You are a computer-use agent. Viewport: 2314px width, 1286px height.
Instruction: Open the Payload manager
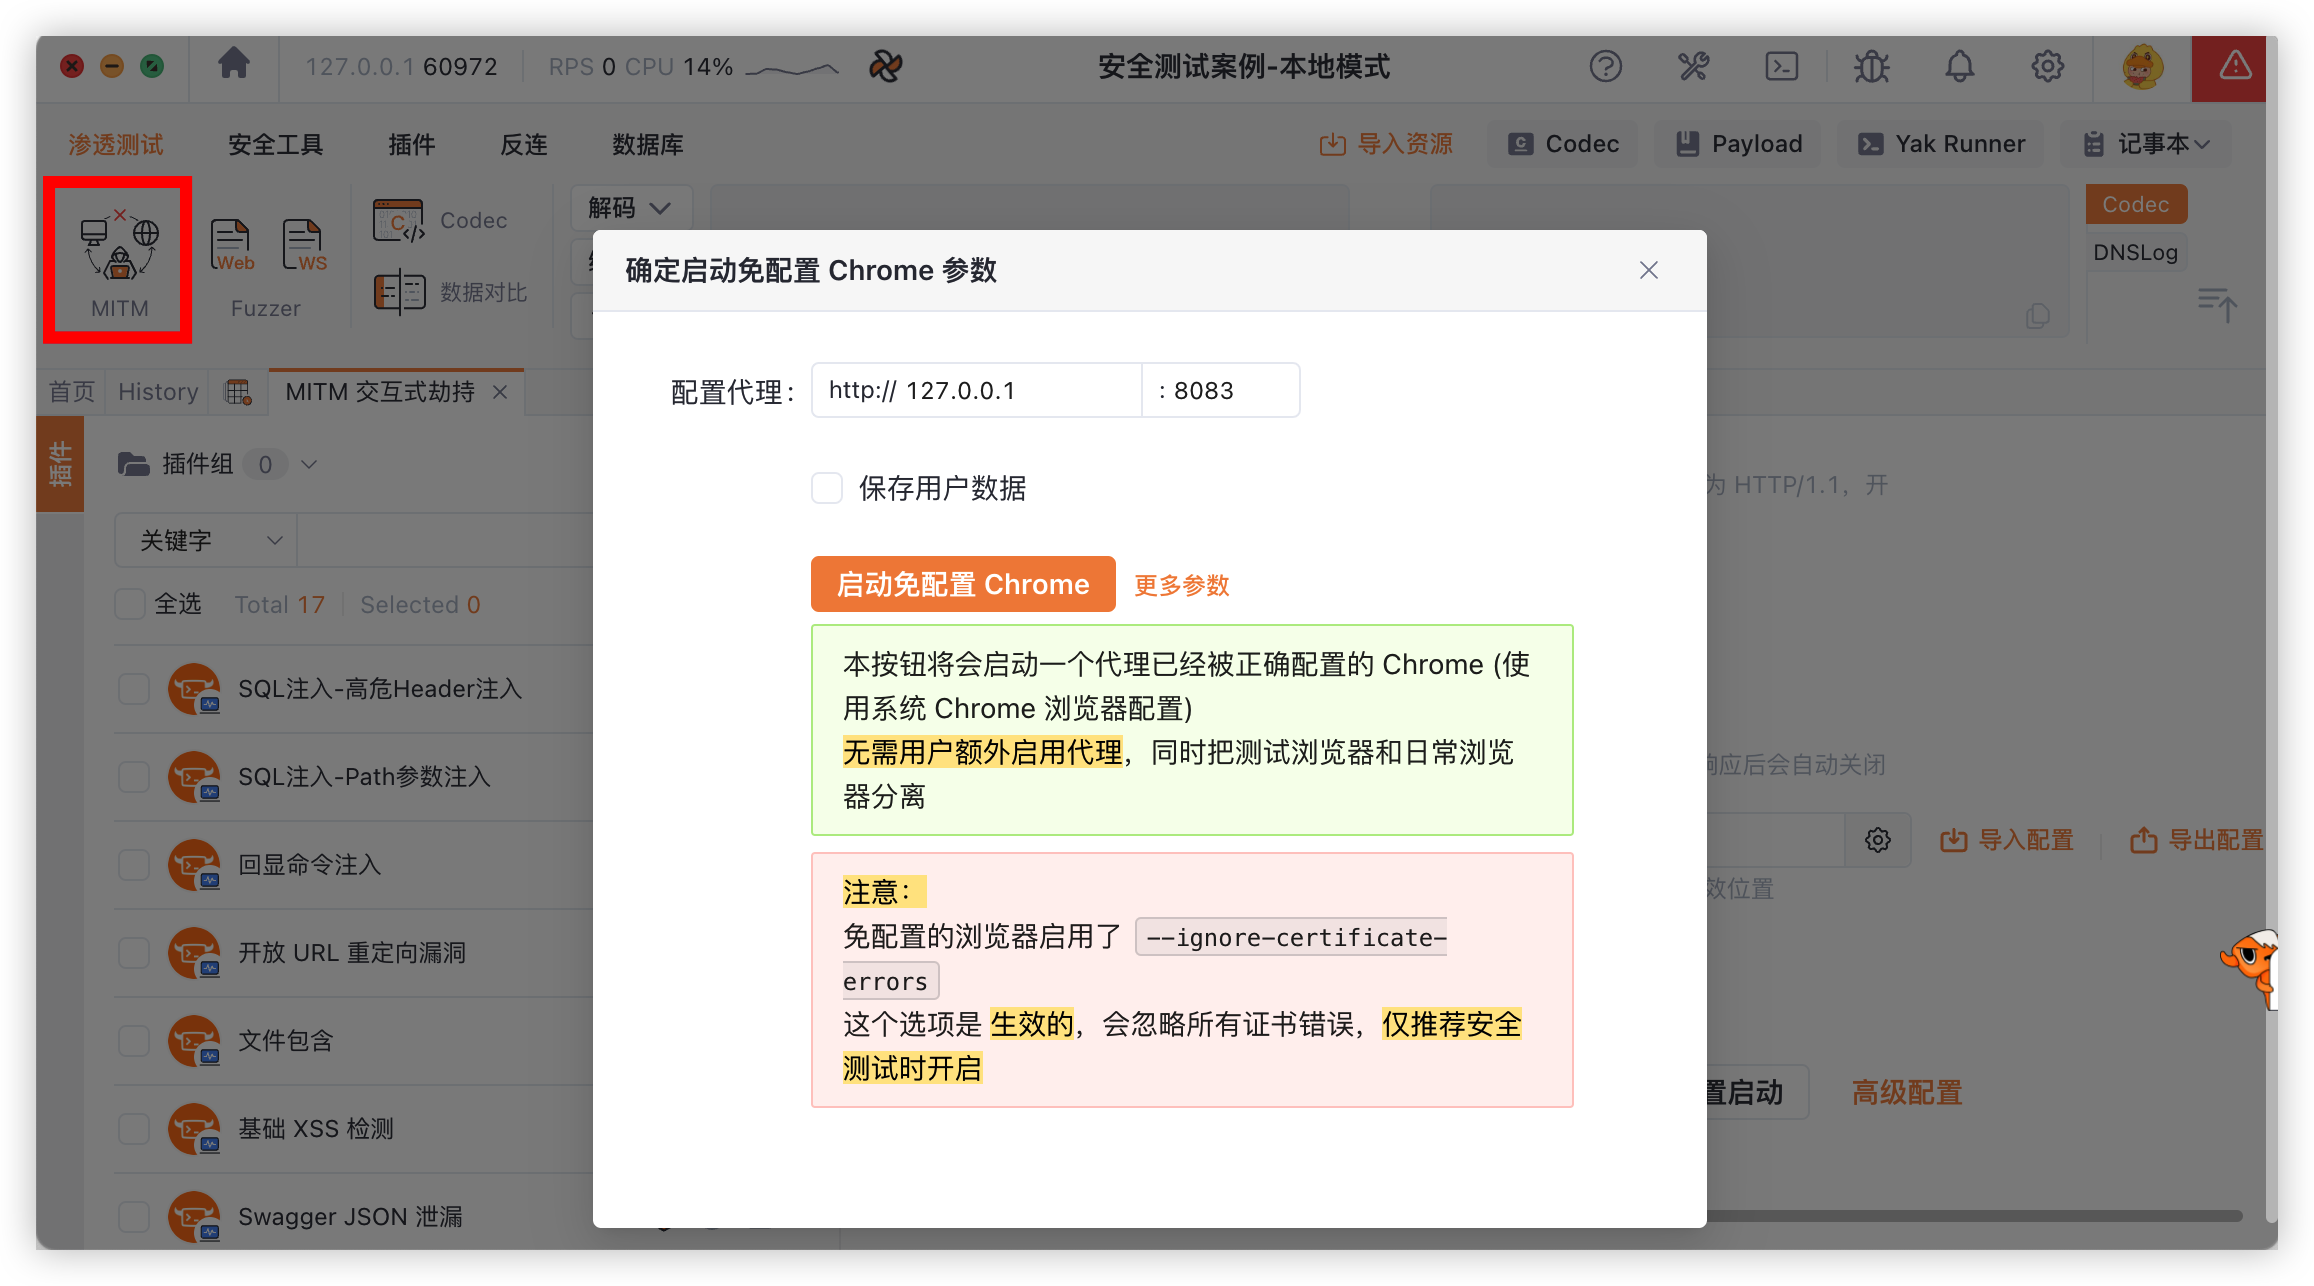[1738, 143]
